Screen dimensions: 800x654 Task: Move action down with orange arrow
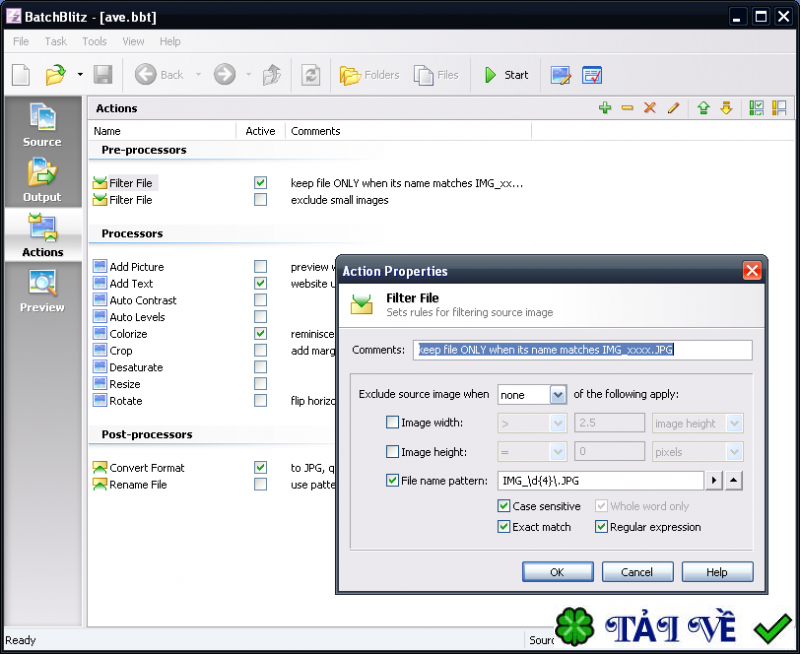click(x=726, y=108)
